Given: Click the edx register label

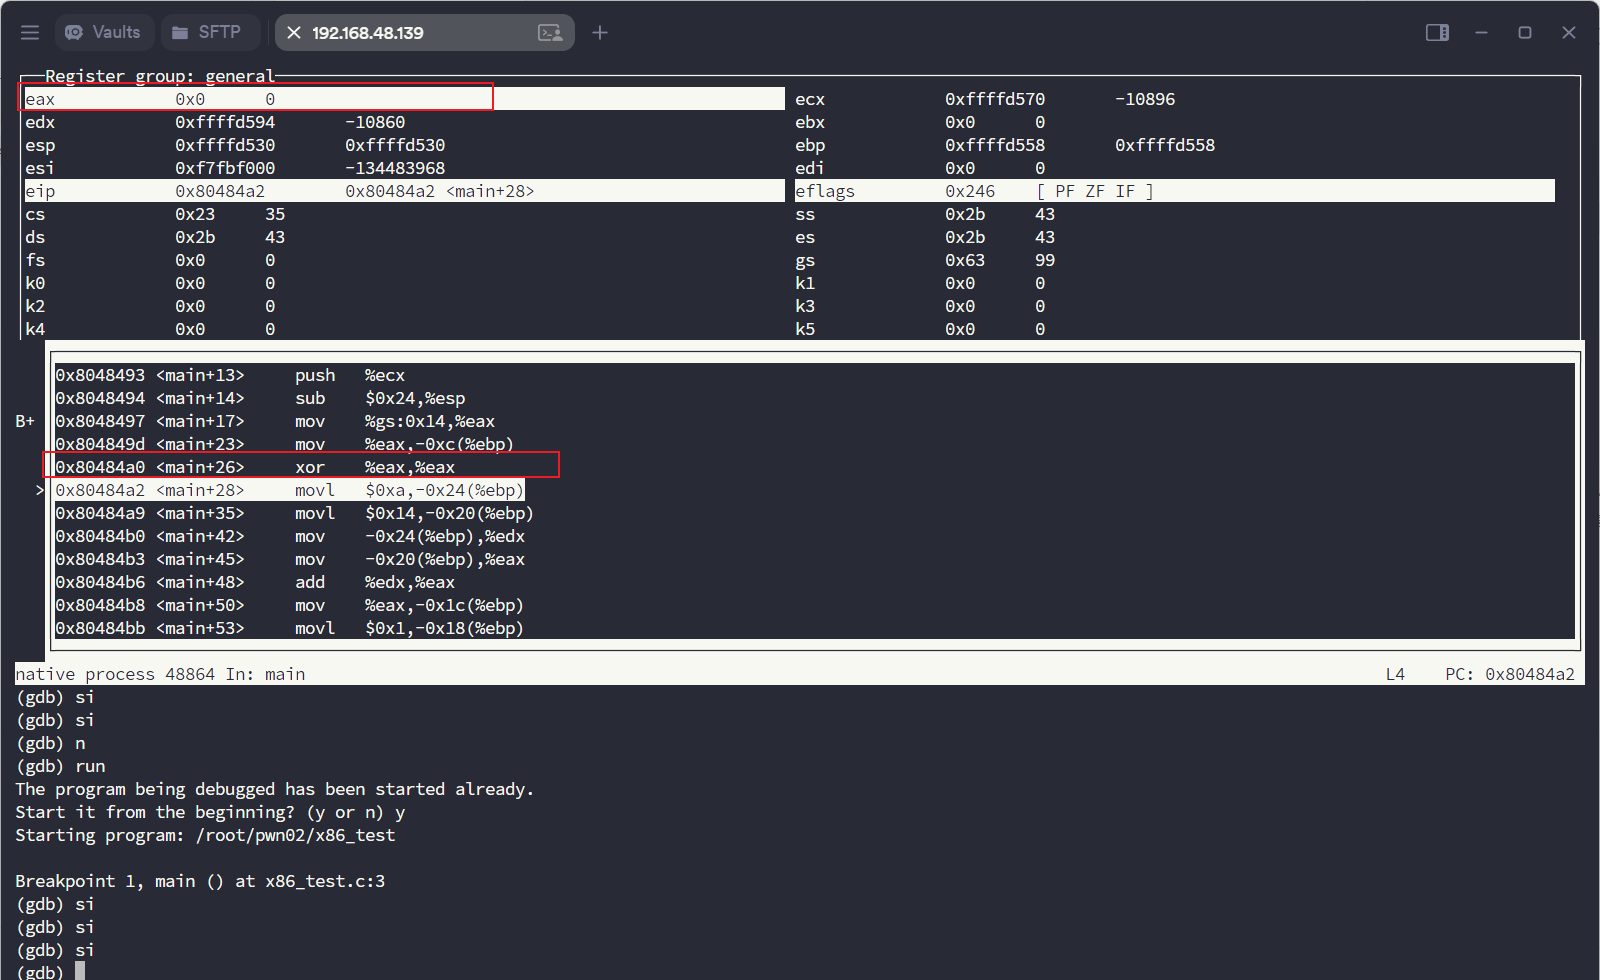Looking at the screenshot, I should (x=40, y=122).
